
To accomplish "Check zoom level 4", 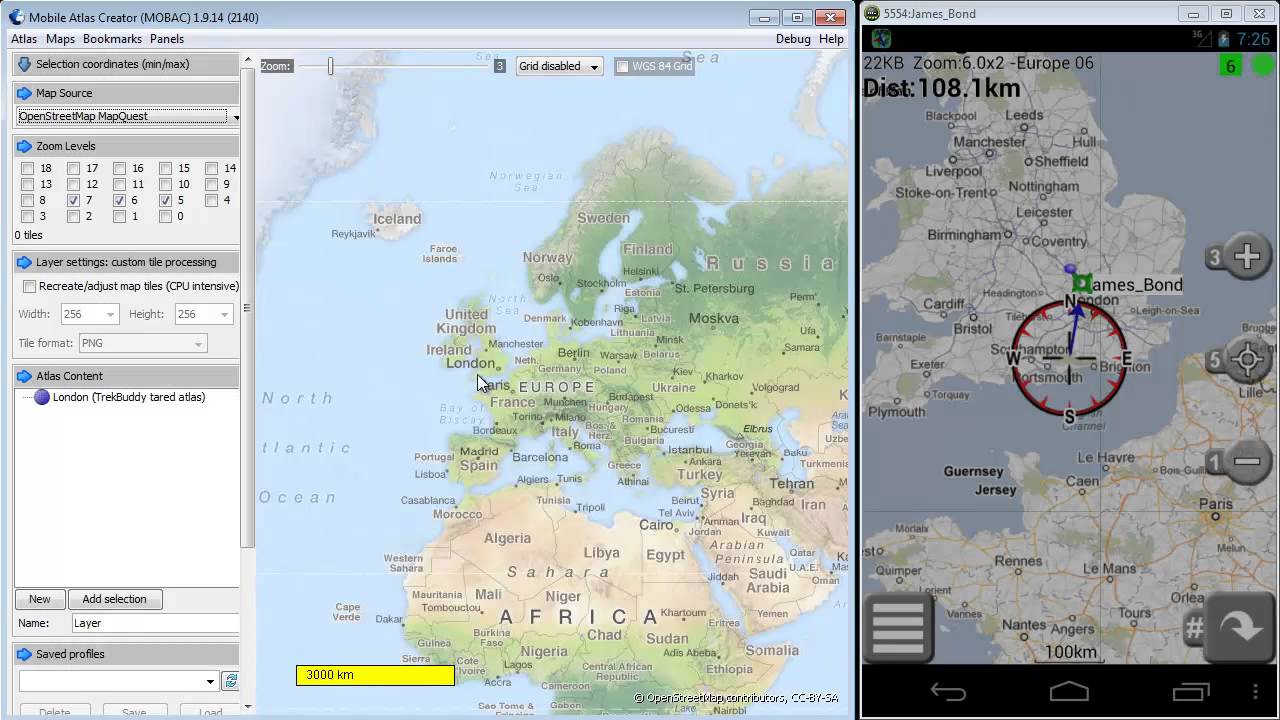I will click(x=212, y=200).
